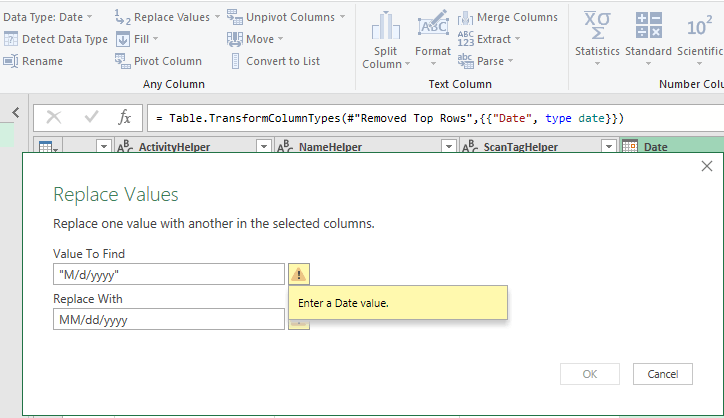Click the Statistics sigma icon

click(597, 25)
